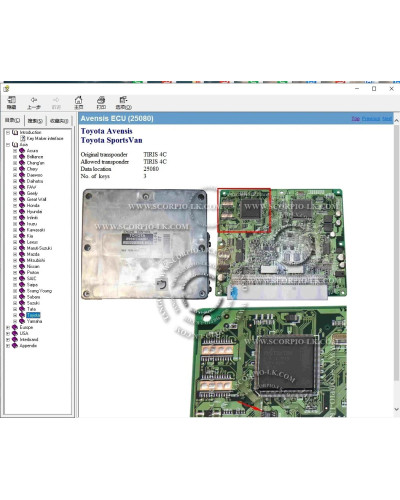Select the Maruti-Suzuki tree entry
Screen dimensions: 400x500
click(39, 248)
